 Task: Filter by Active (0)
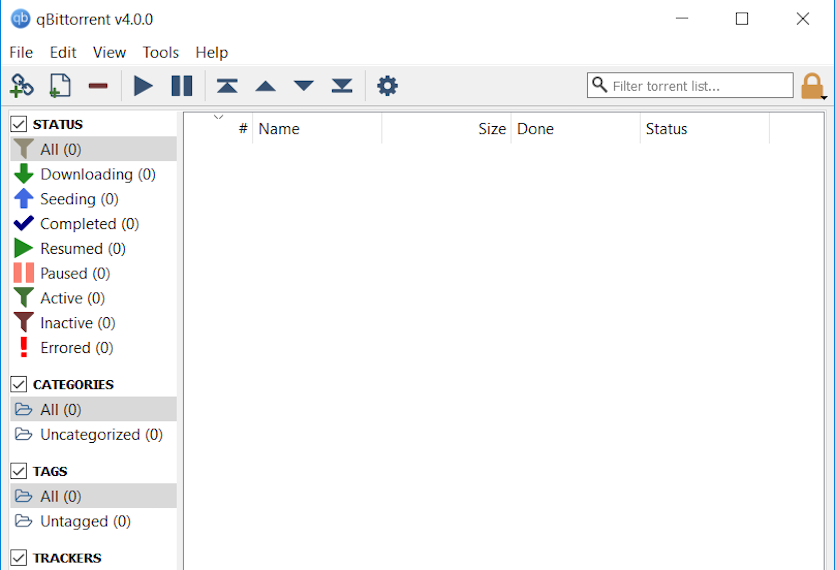(x=93, y=298)
